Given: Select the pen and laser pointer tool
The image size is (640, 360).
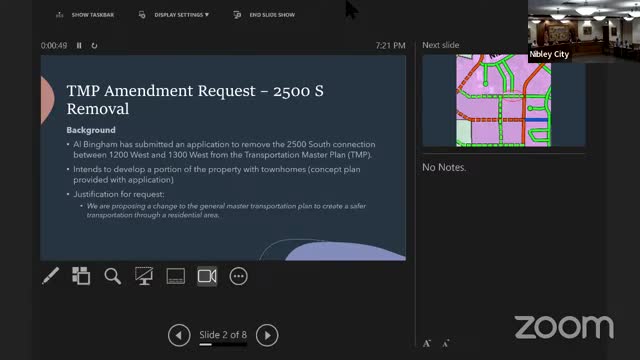Looking at the screenshot, I should (51, 276).
